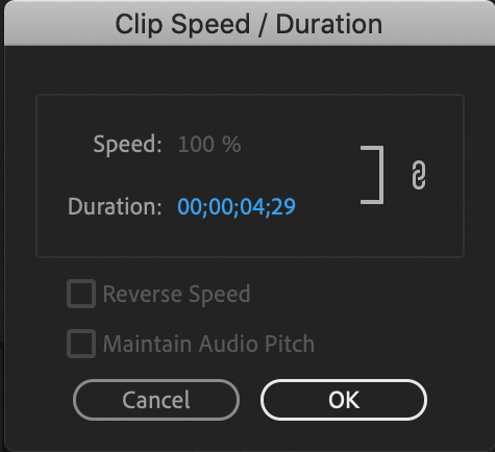The width and height of the screenshot is (495, 452).
Task: Click the Speed: label
Action: 128,145
